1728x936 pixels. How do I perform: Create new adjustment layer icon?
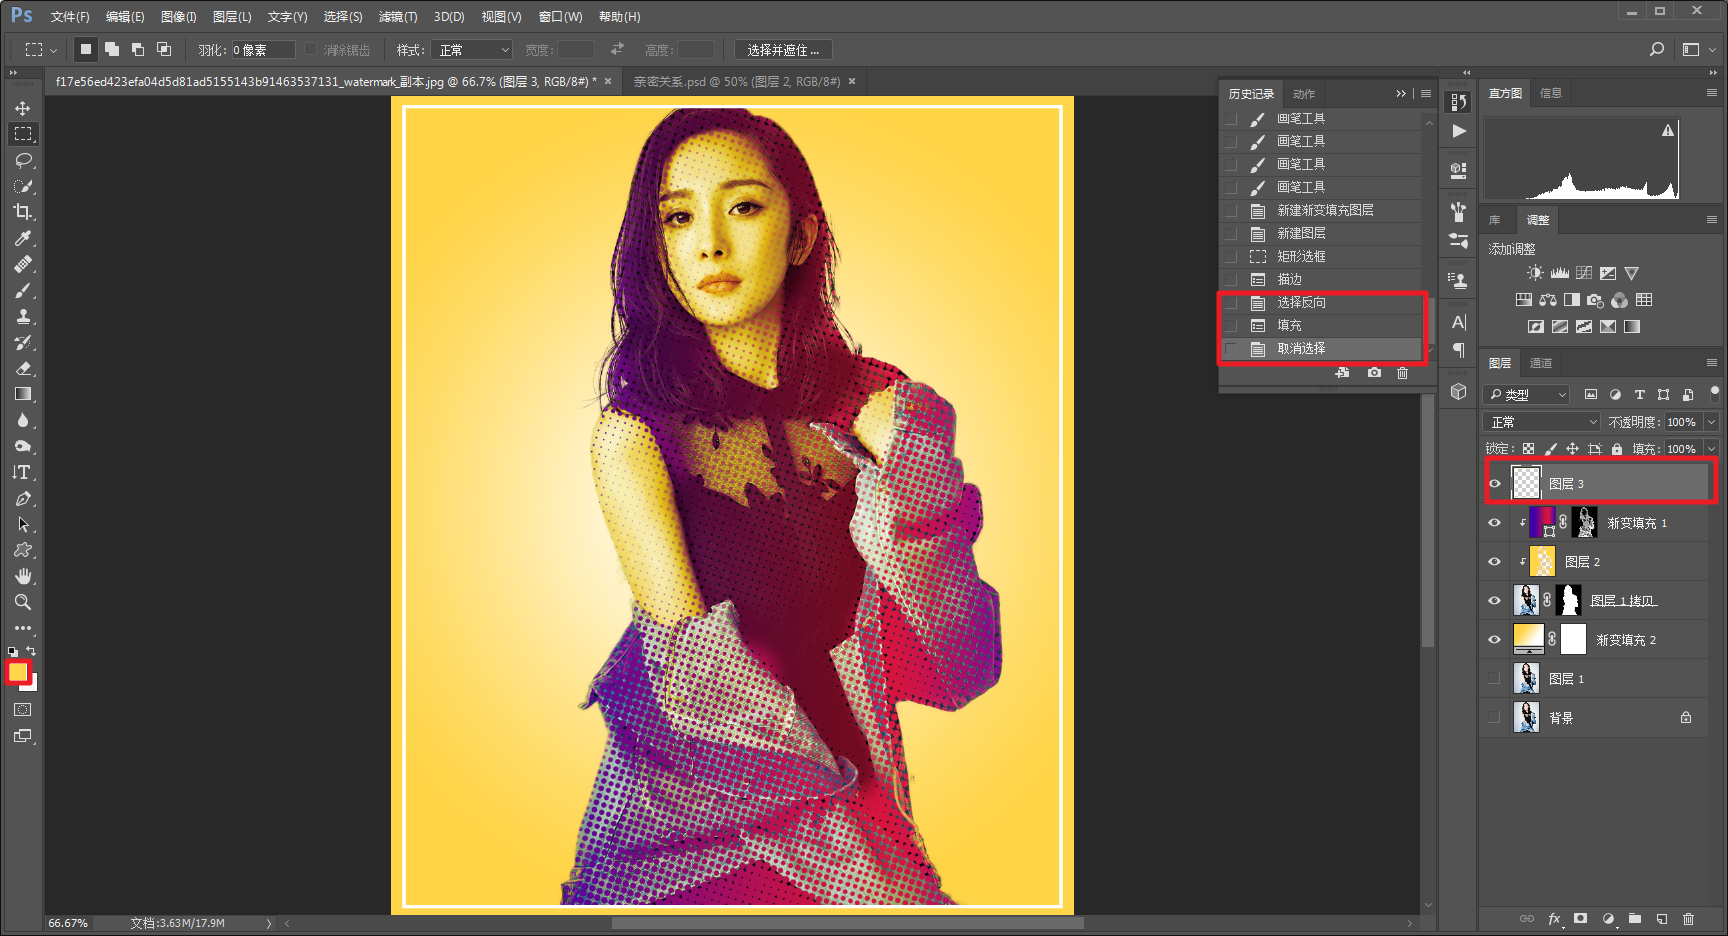point(1608,918)
